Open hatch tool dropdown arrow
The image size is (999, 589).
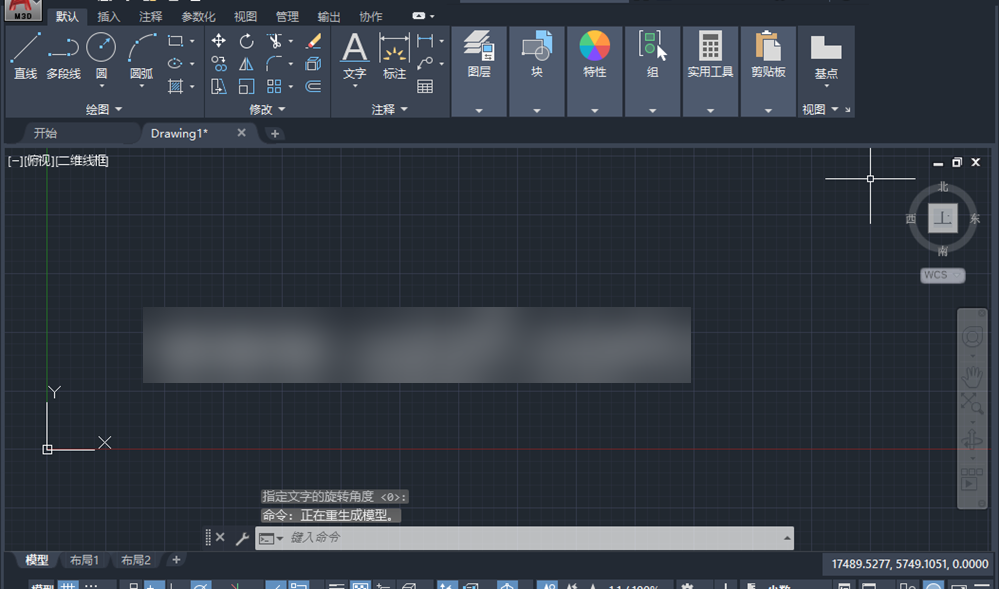[x=192, y=86]
